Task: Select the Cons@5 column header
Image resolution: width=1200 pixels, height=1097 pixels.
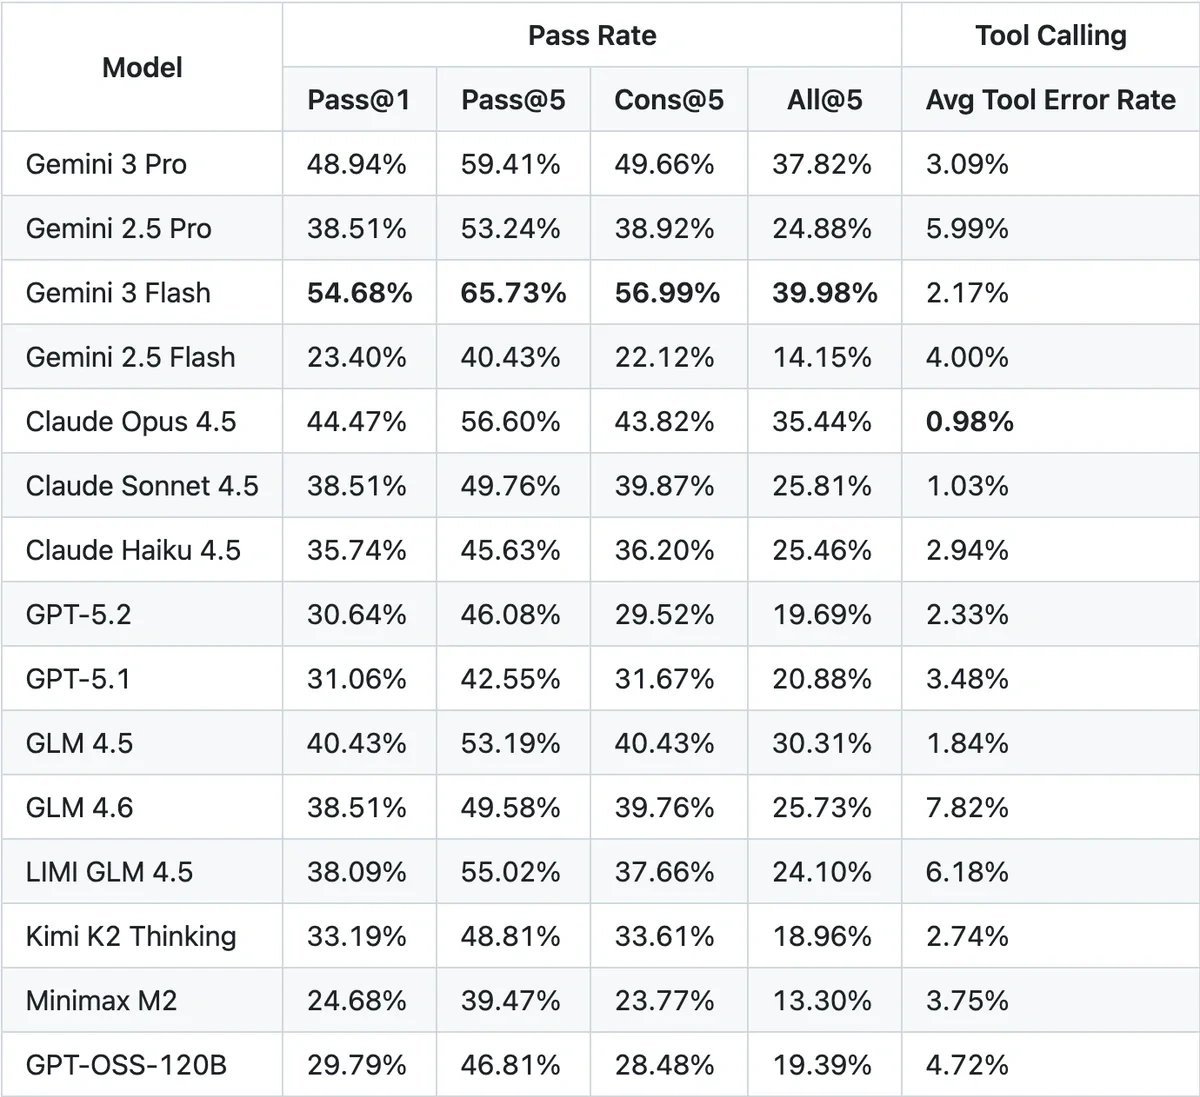Action: [x=669, y=100]
